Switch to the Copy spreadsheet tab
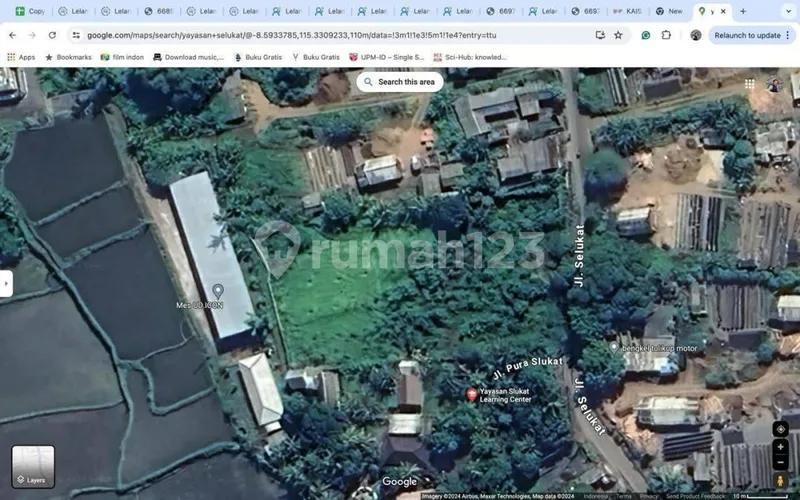 30,11
